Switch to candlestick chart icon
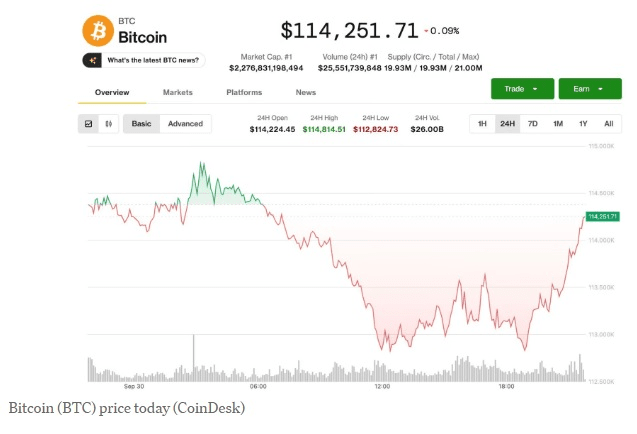This screenshot has height=434, width=637. click(x=108, y=124)
